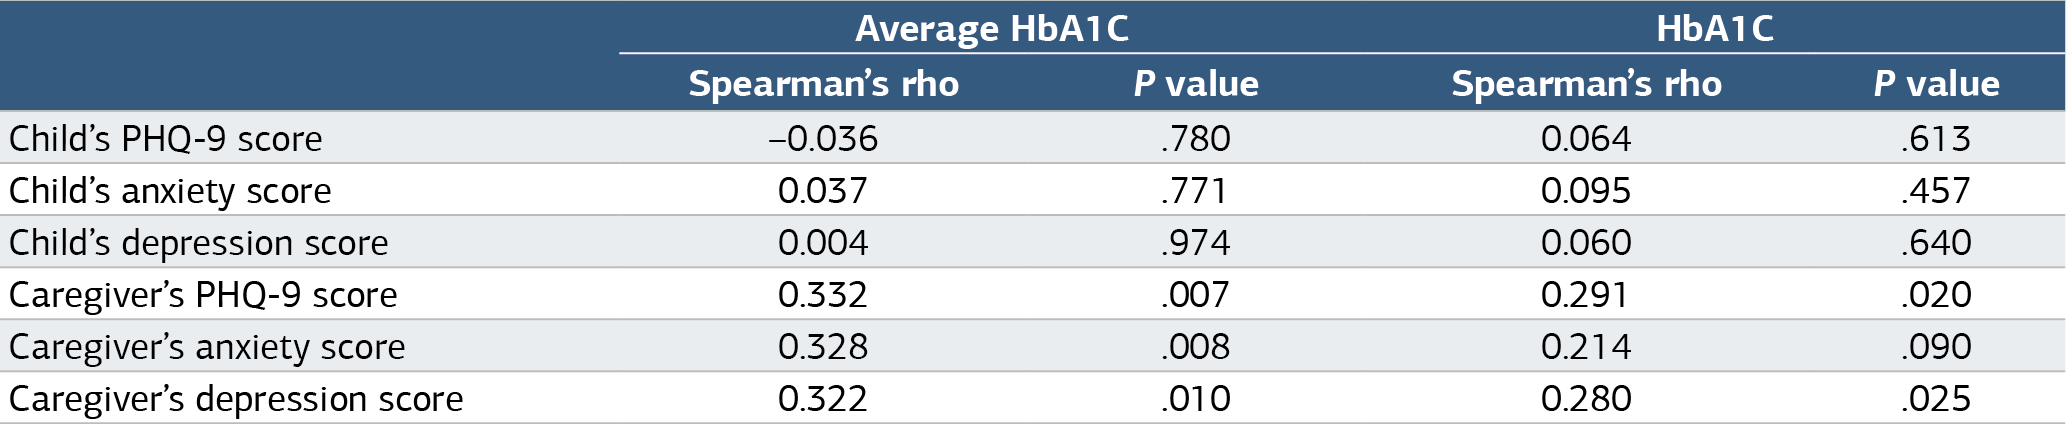Screen dimensions: 2066x424
Task: Click the –0.036 rho value cell
Action: 823,138
